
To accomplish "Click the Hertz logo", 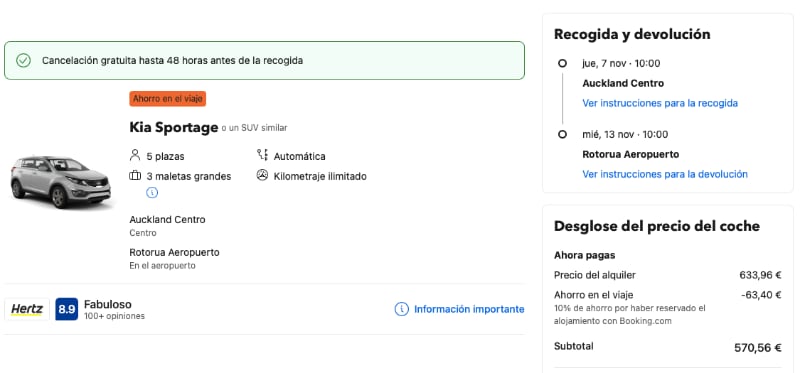I will pos(27,309).
